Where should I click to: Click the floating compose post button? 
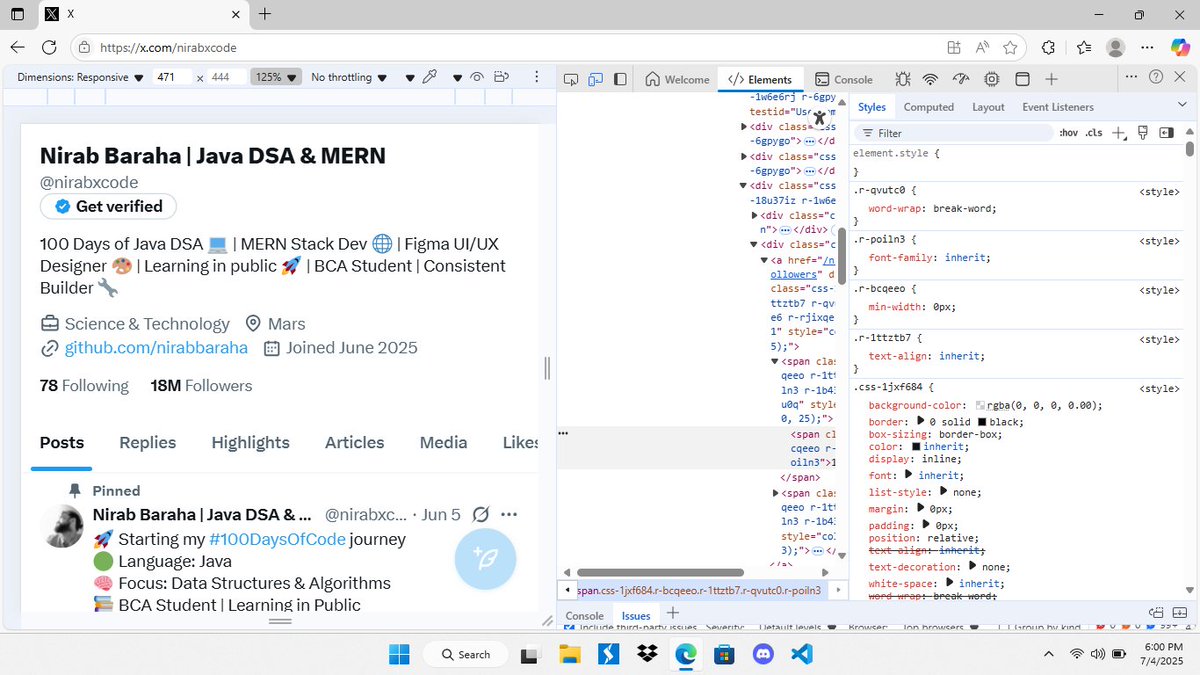pos(485,558)
